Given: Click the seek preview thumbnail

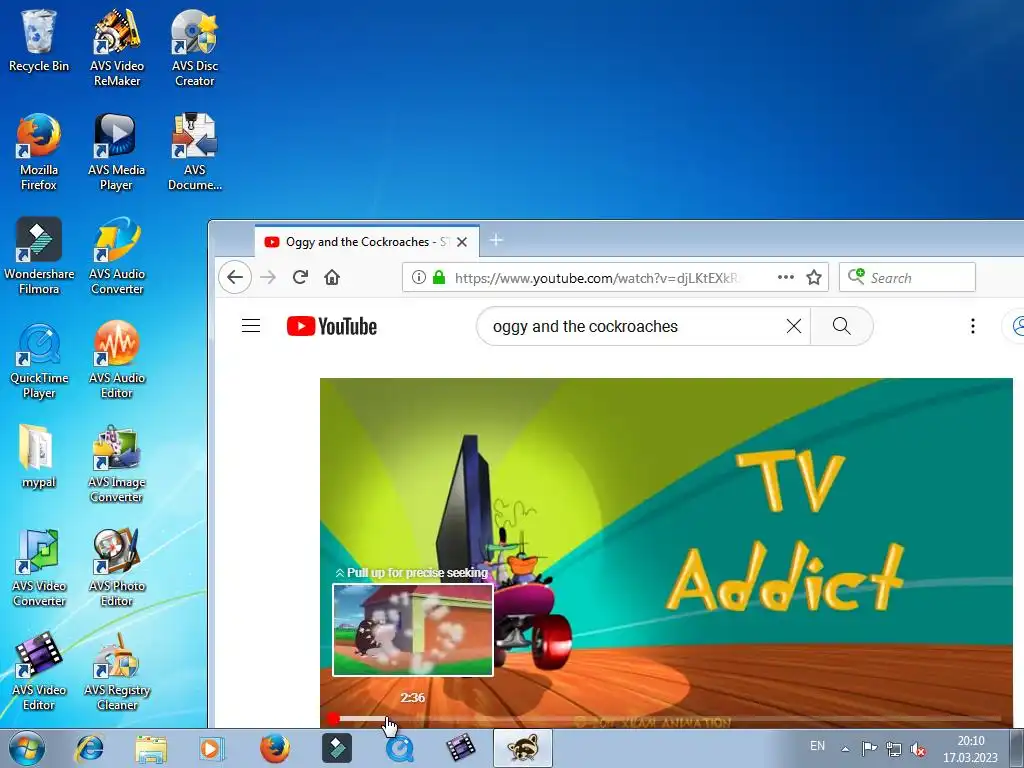Looking at the screenshot, I should 413,630.
